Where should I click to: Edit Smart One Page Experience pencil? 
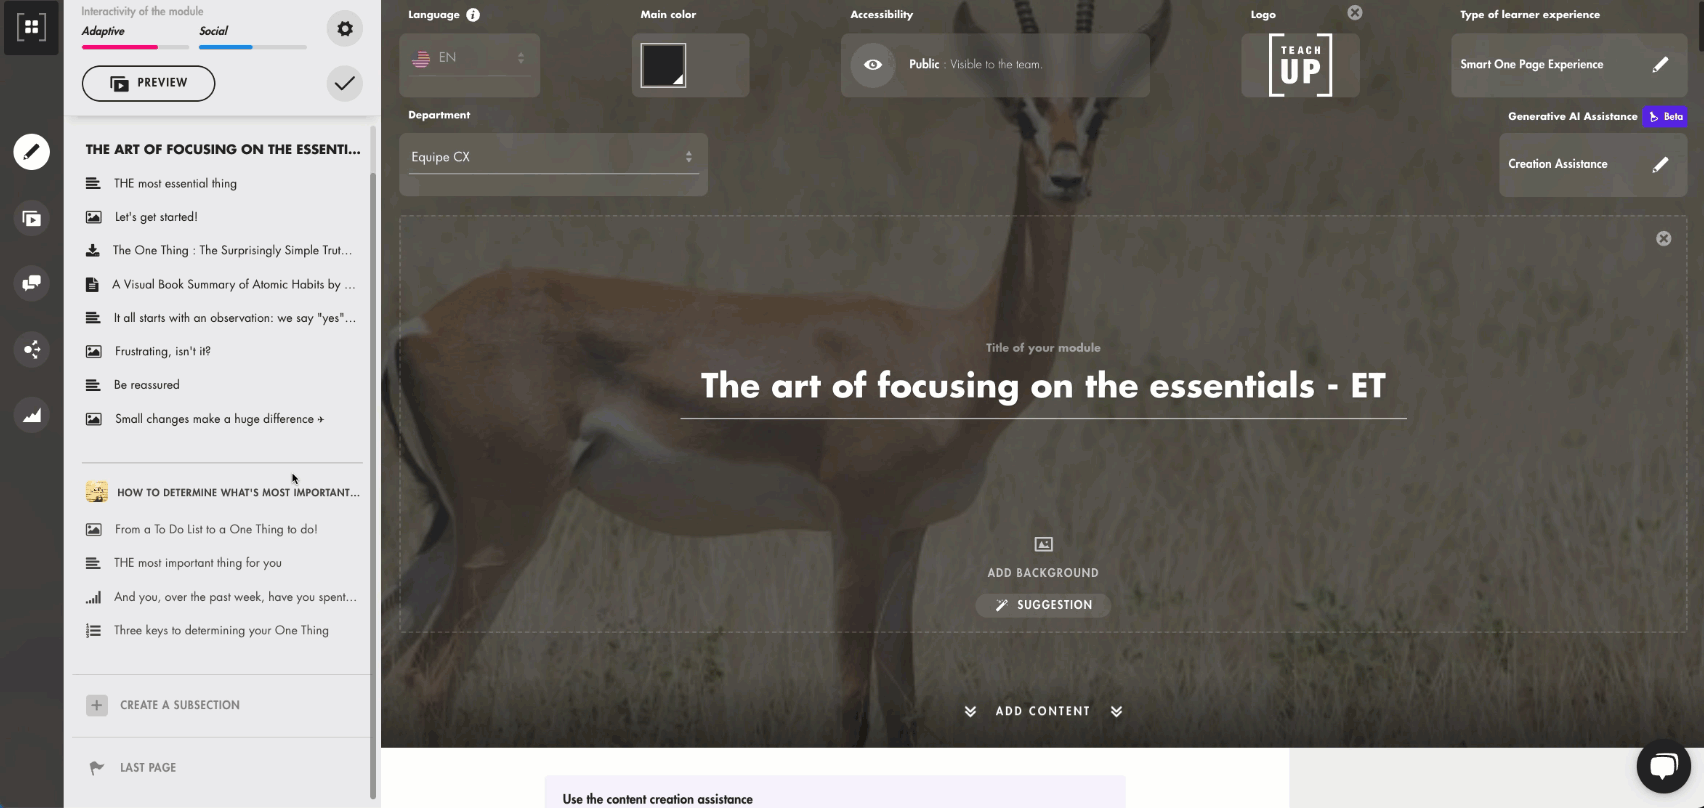[x=1660, y=64]
